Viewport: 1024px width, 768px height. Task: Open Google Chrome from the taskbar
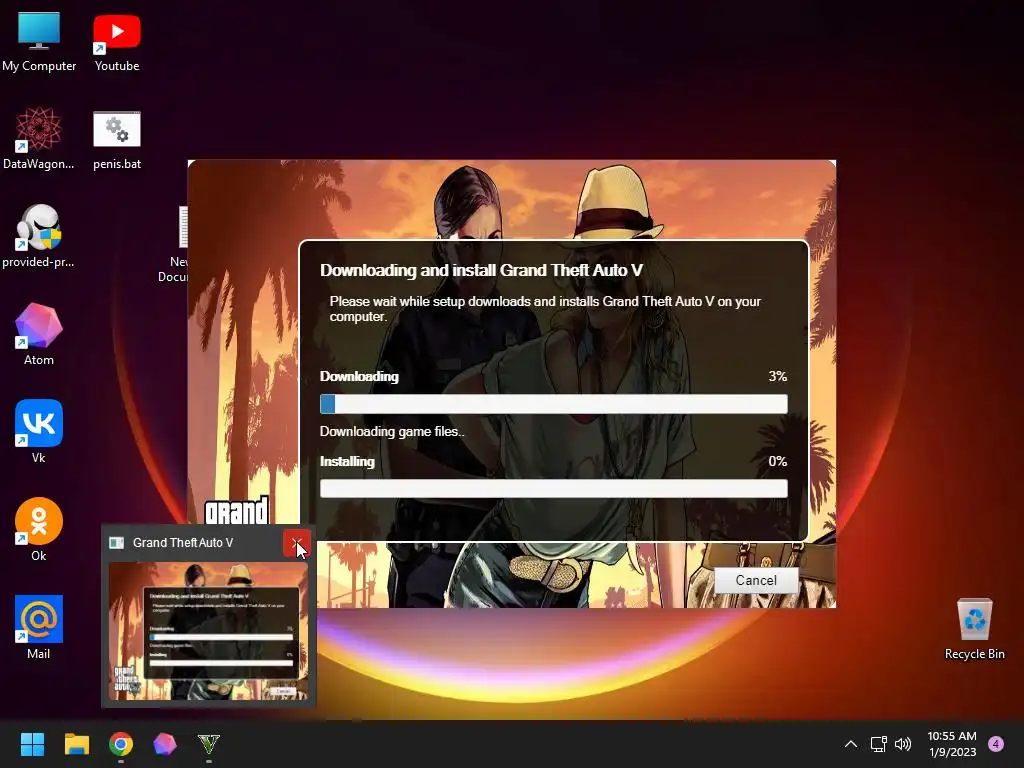tap(121, 744)
